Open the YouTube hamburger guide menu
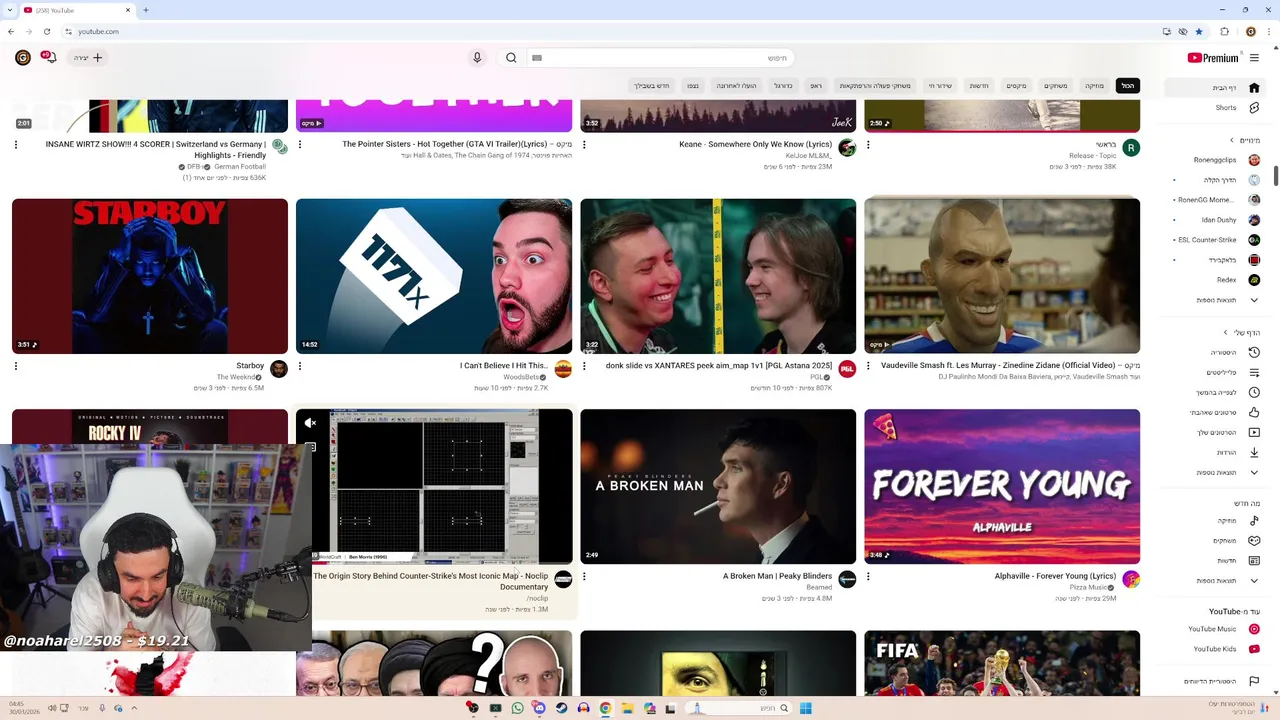 (1254, 58)
